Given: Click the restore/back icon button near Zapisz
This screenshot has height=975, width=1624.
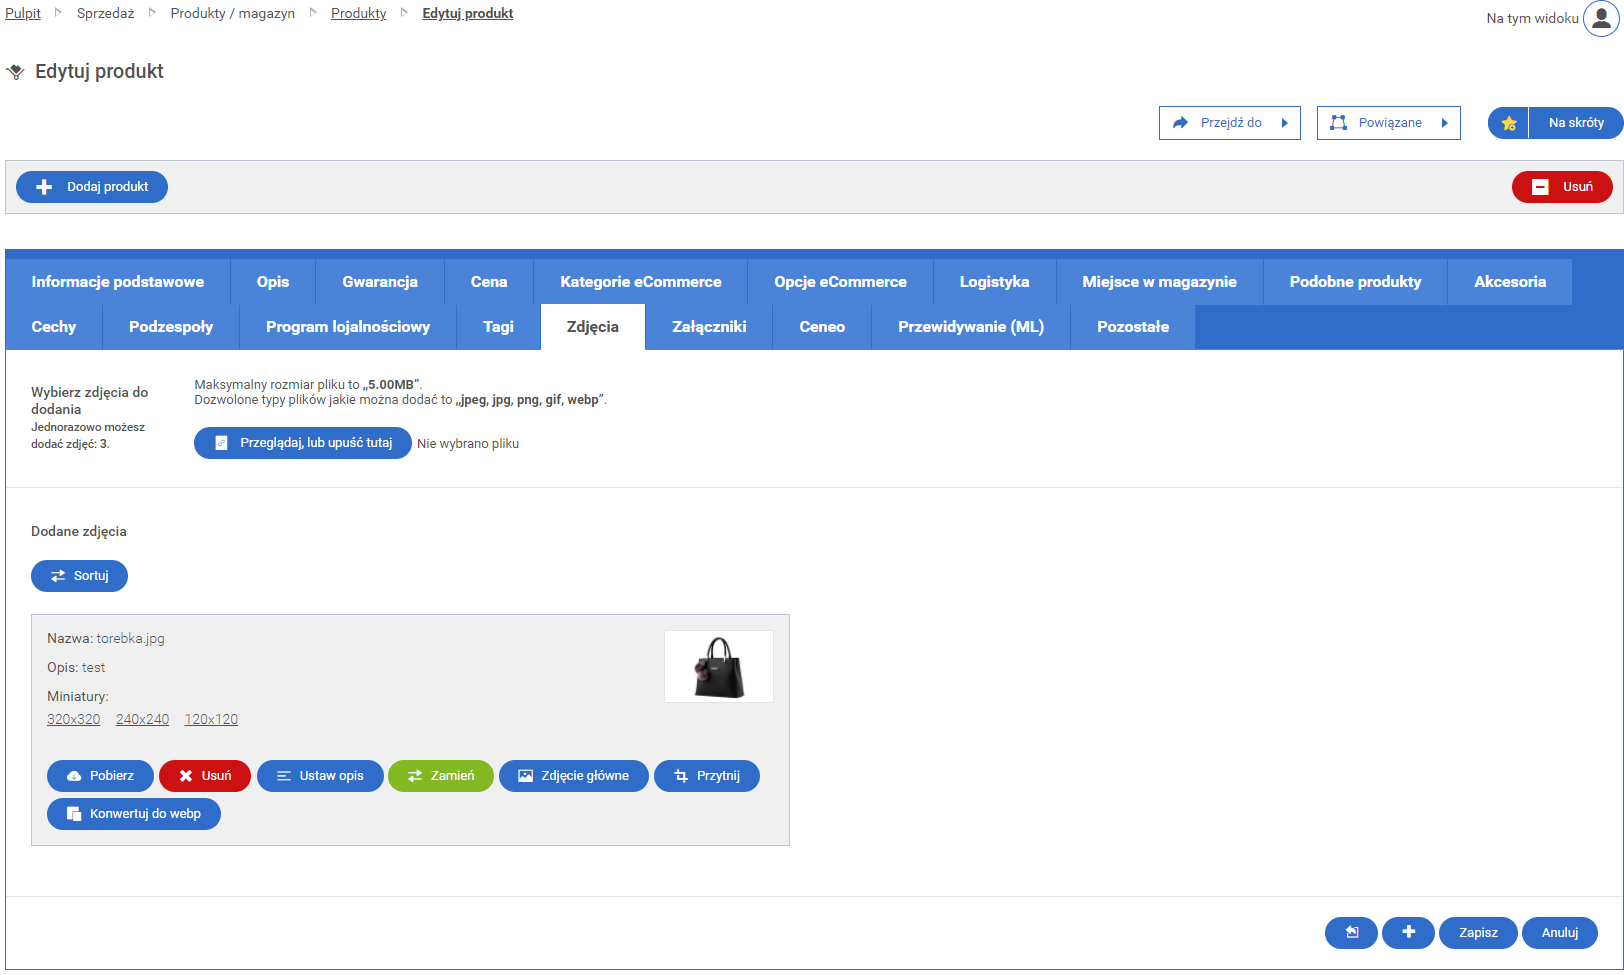Looking at the screenshot, I should [1351, 932].
